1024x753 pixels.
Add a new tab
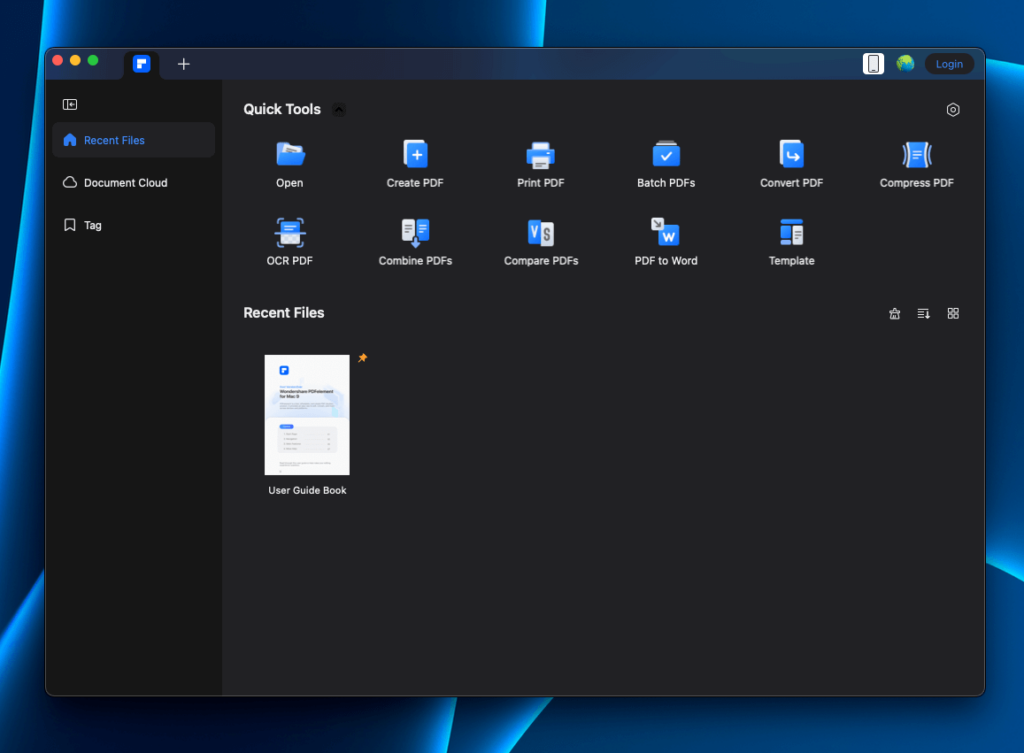click(184, 64)
